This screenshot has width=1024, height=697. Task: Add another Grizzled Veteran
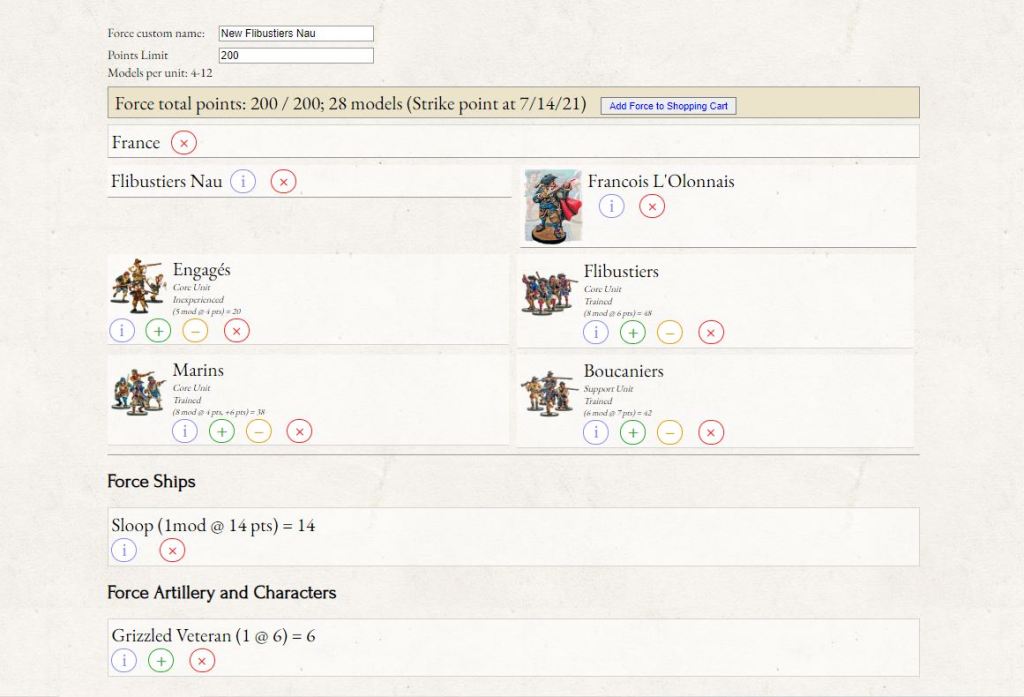coord(161,660)
